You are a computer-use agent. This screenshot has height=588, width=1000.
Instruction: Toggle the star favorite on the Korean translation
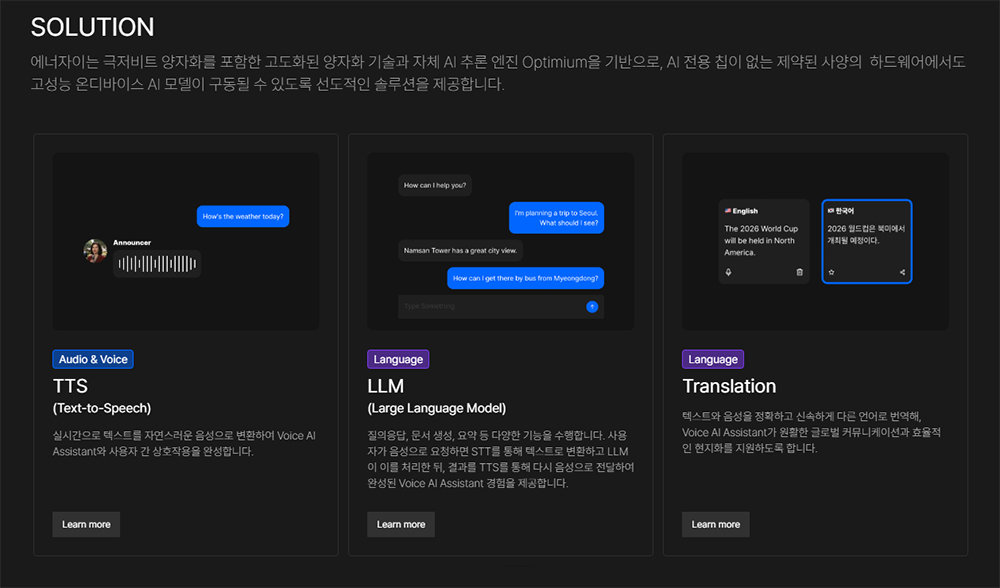point(831,271)
